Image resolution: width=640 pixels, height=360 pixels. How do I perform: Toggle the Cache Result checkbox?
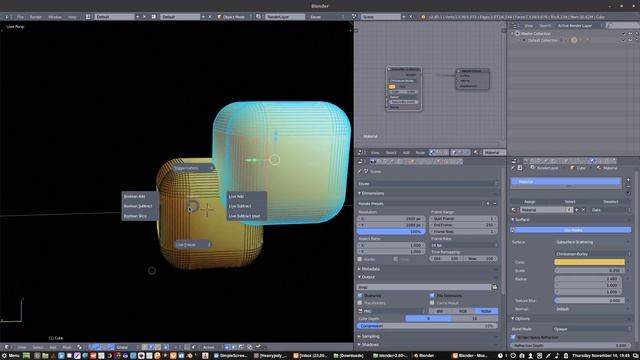(x=432, y=303)
